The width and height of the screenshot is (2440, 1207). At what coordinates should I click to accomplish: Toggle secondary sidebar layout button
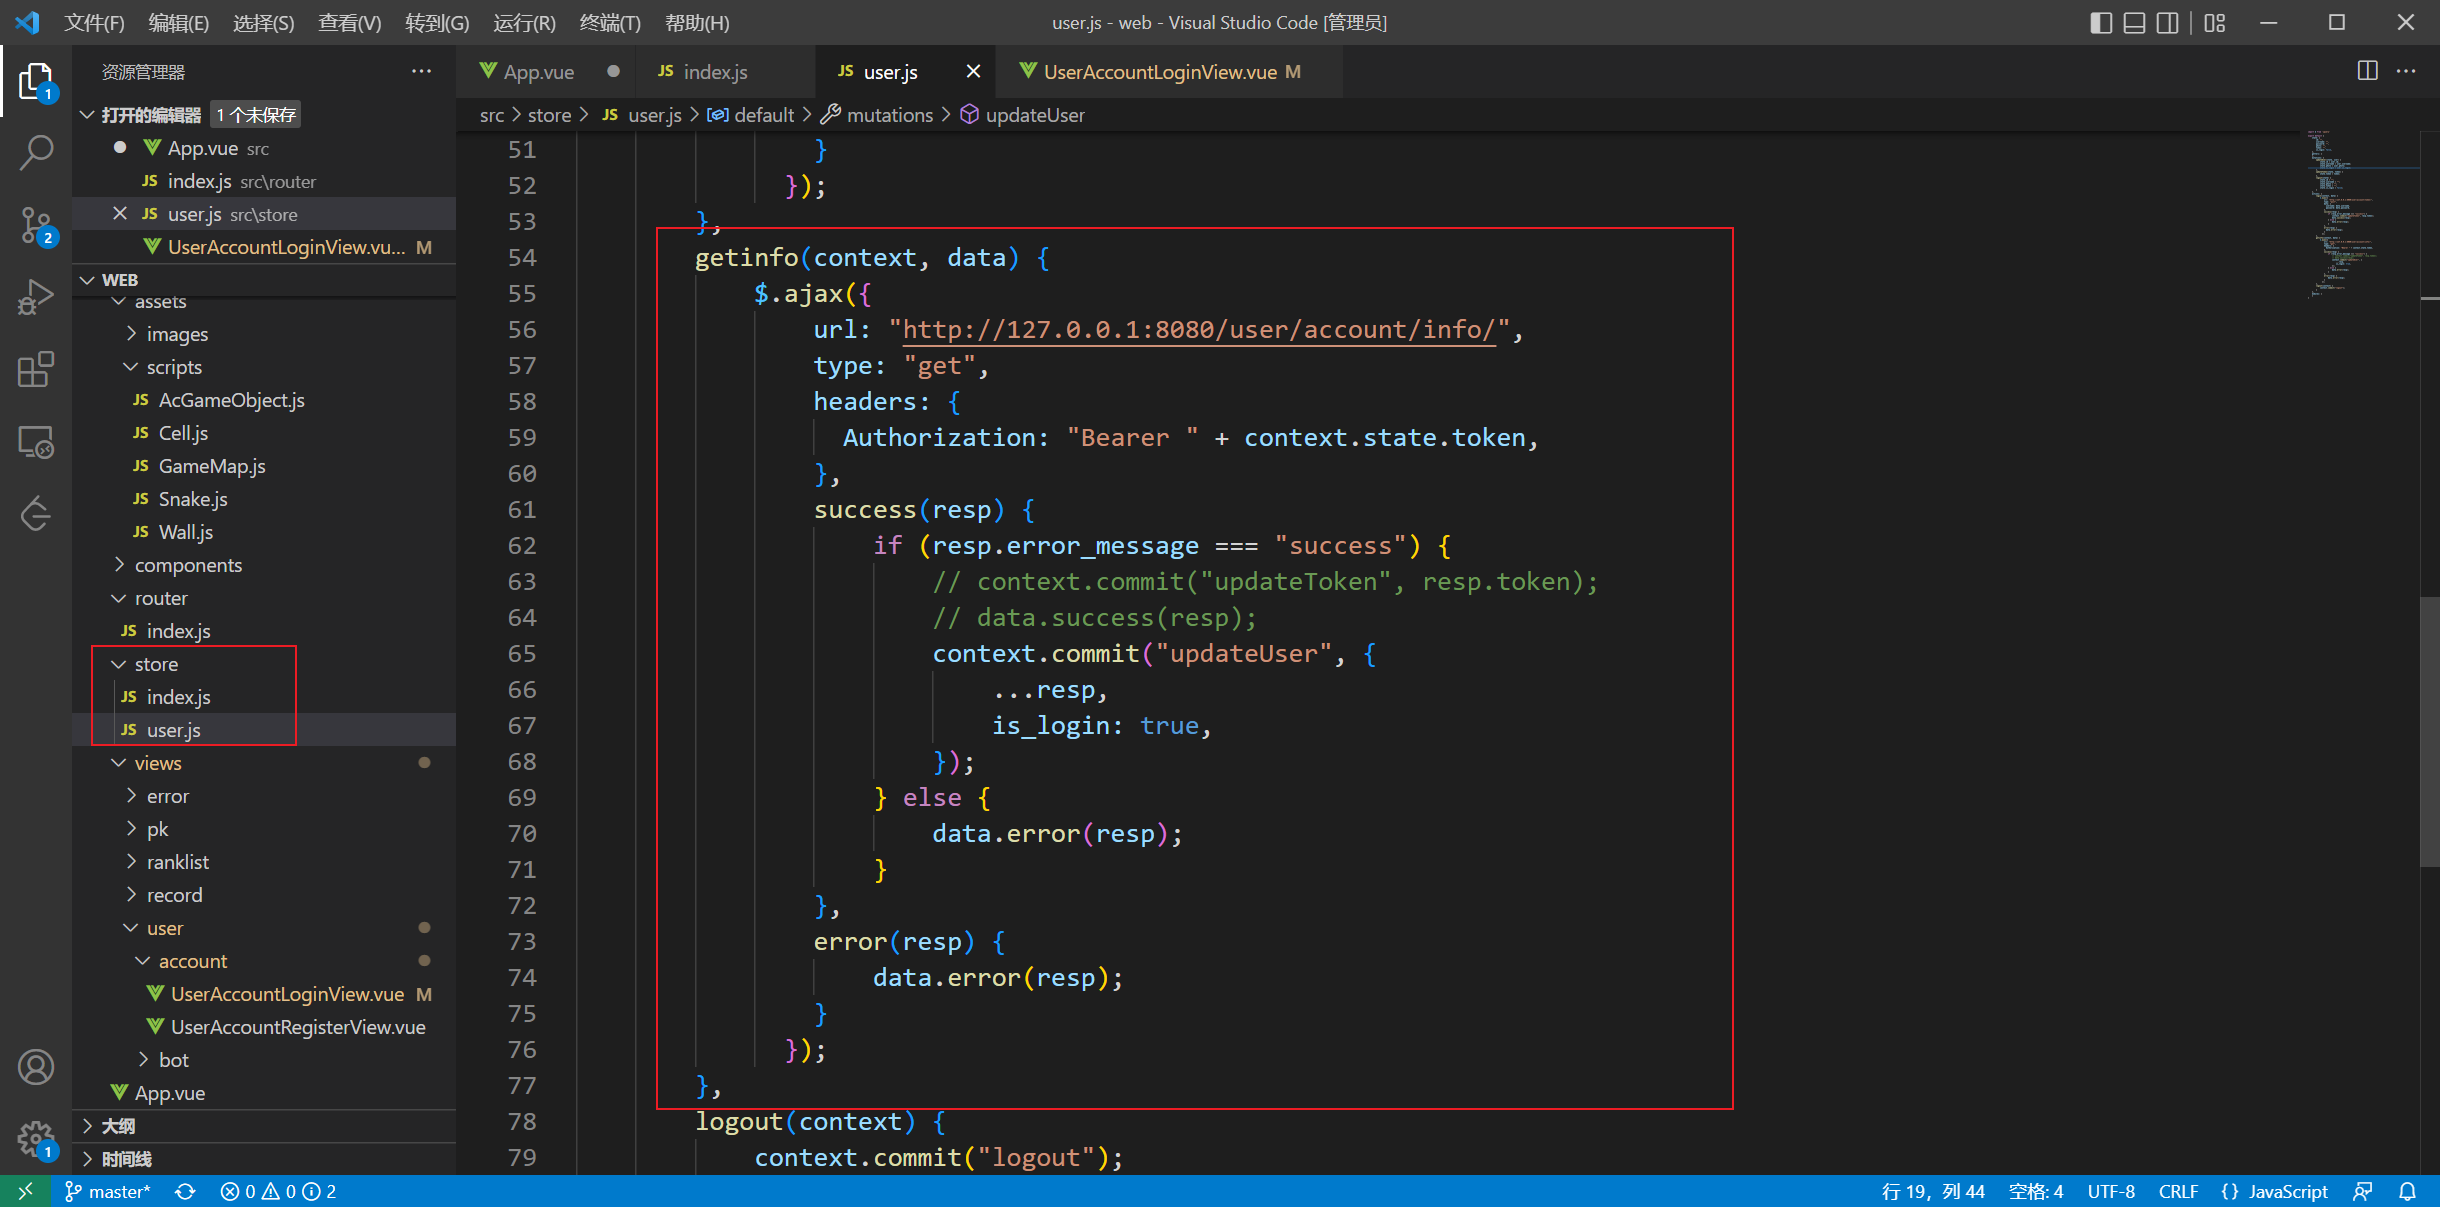(2167, 22)
